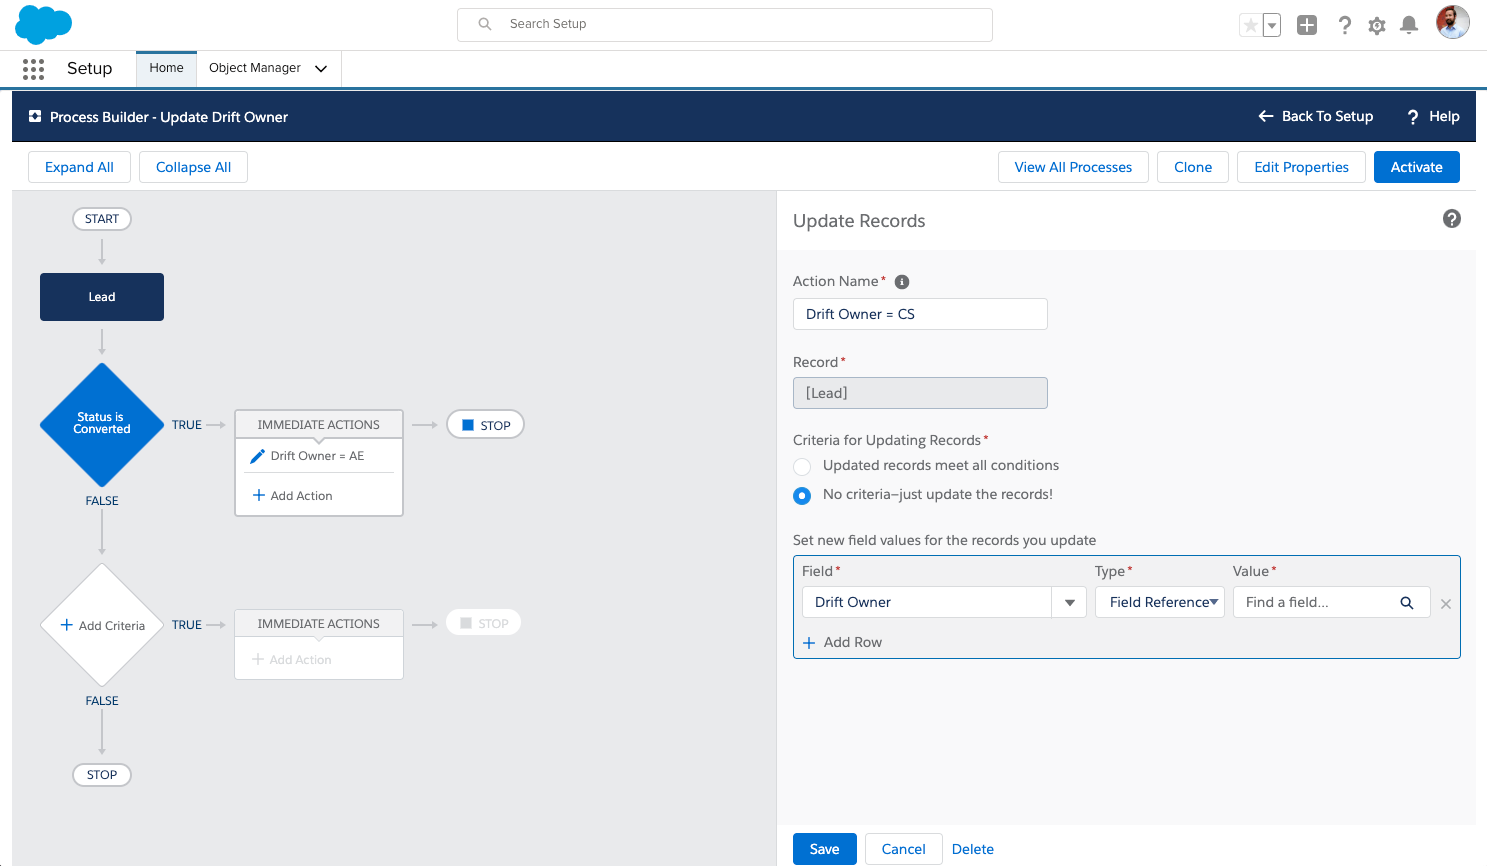The height and width of the screenshot is (866, 1487).
Task: Expand the favorites list dropdown arrow
Action: [x=1272, y=25]
